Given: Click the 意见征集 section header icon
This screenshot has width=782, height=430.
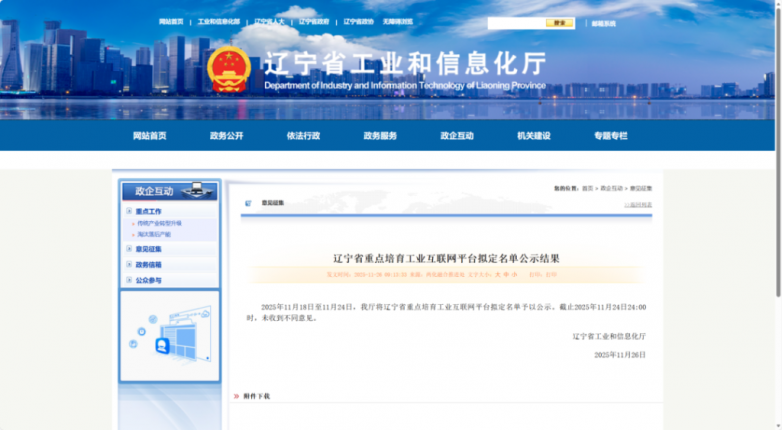Looking at the screenshot, I should pyautogui.click(x=248, y=203).
